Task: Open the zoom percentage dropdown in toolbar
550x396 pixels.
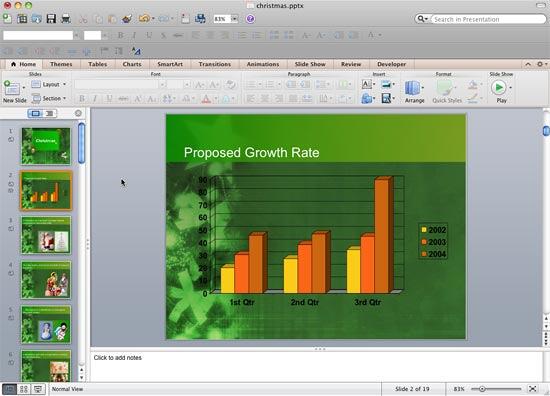Action: pos(234,19)
